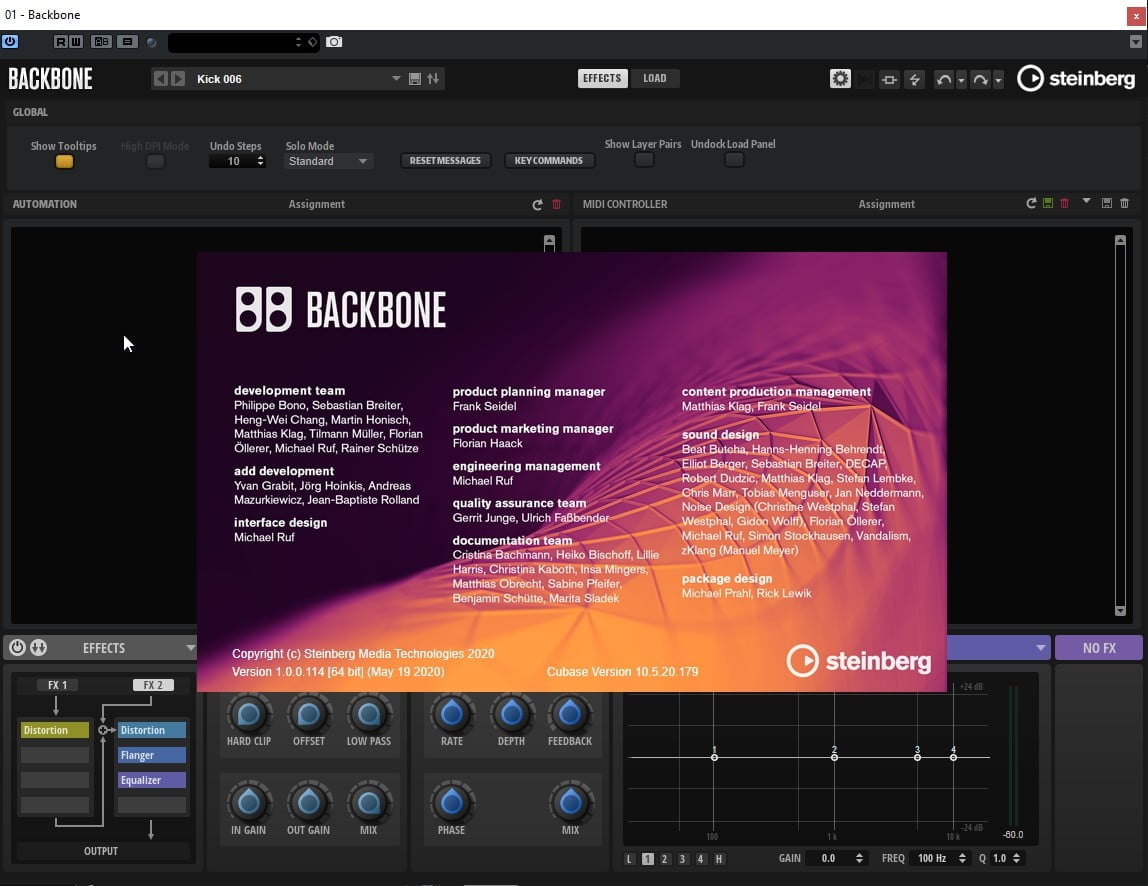Click the up-down arrows beside preset name
The height and width of the screenshot is (886, 1148).
(433, 78)
